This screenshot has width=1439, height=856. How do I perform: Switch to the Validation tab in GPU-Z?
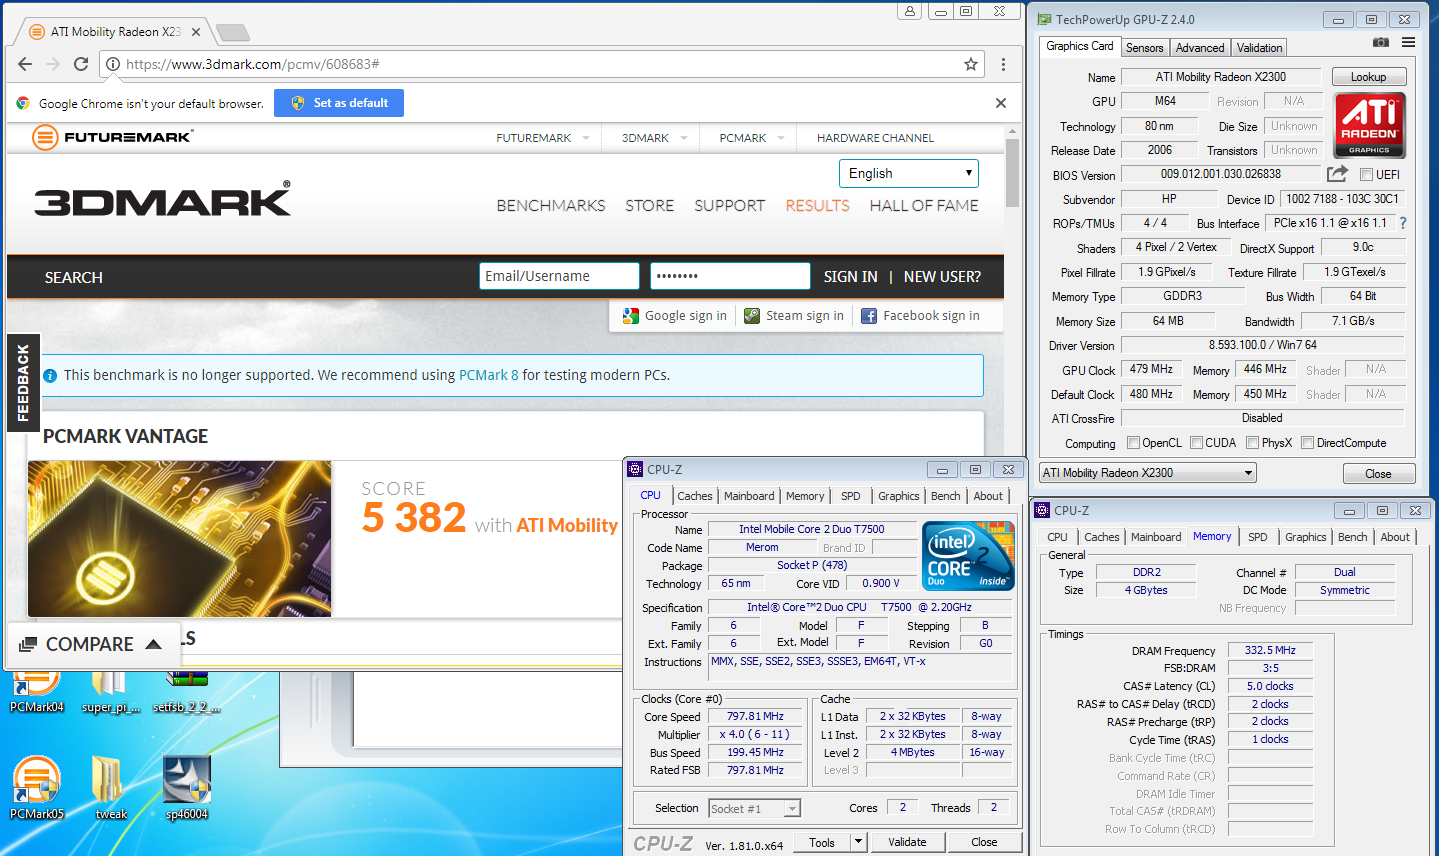[x=1259, y=48]
